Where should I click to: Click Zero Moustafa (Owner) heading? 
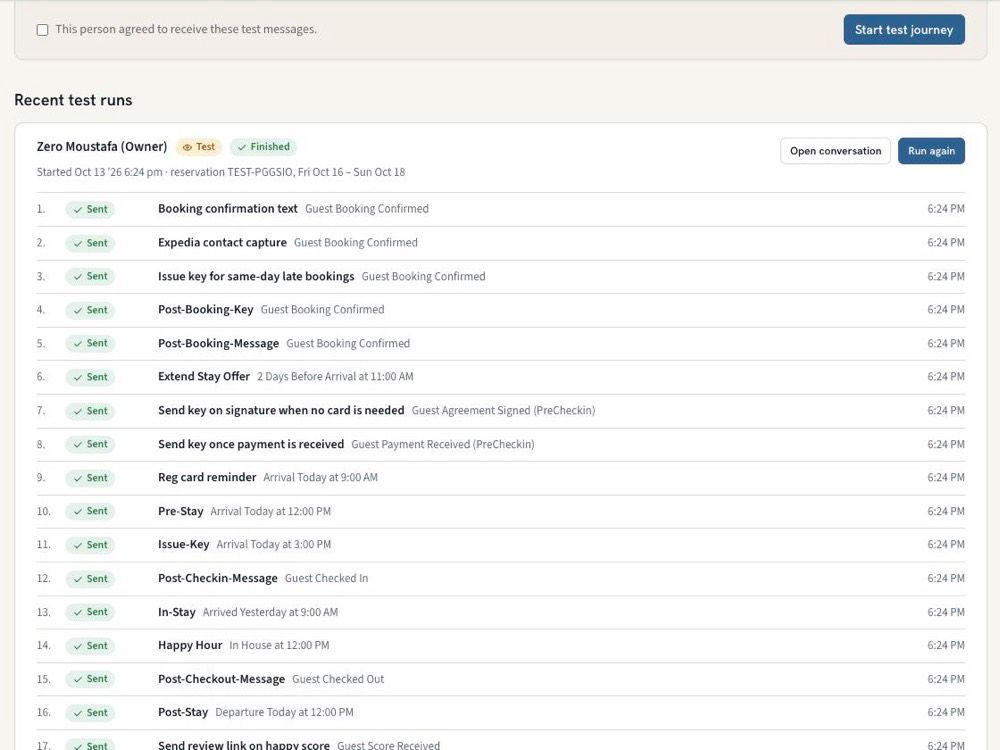101,147
